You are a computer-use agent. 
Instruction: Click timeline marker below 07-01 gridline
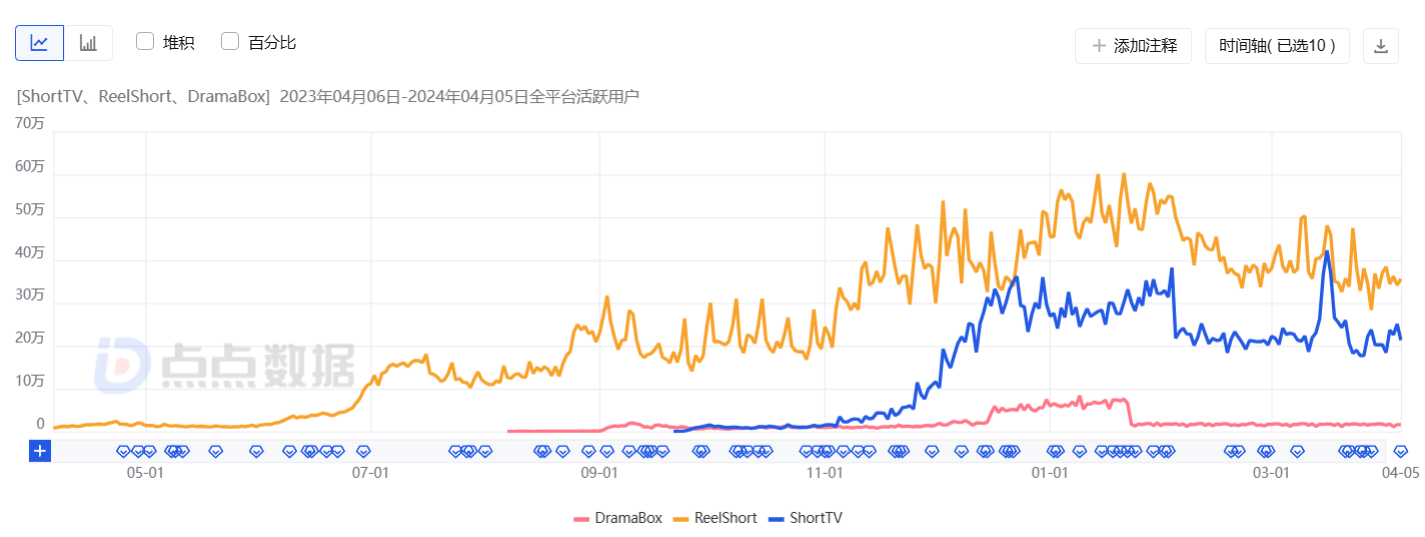(364, 451)
